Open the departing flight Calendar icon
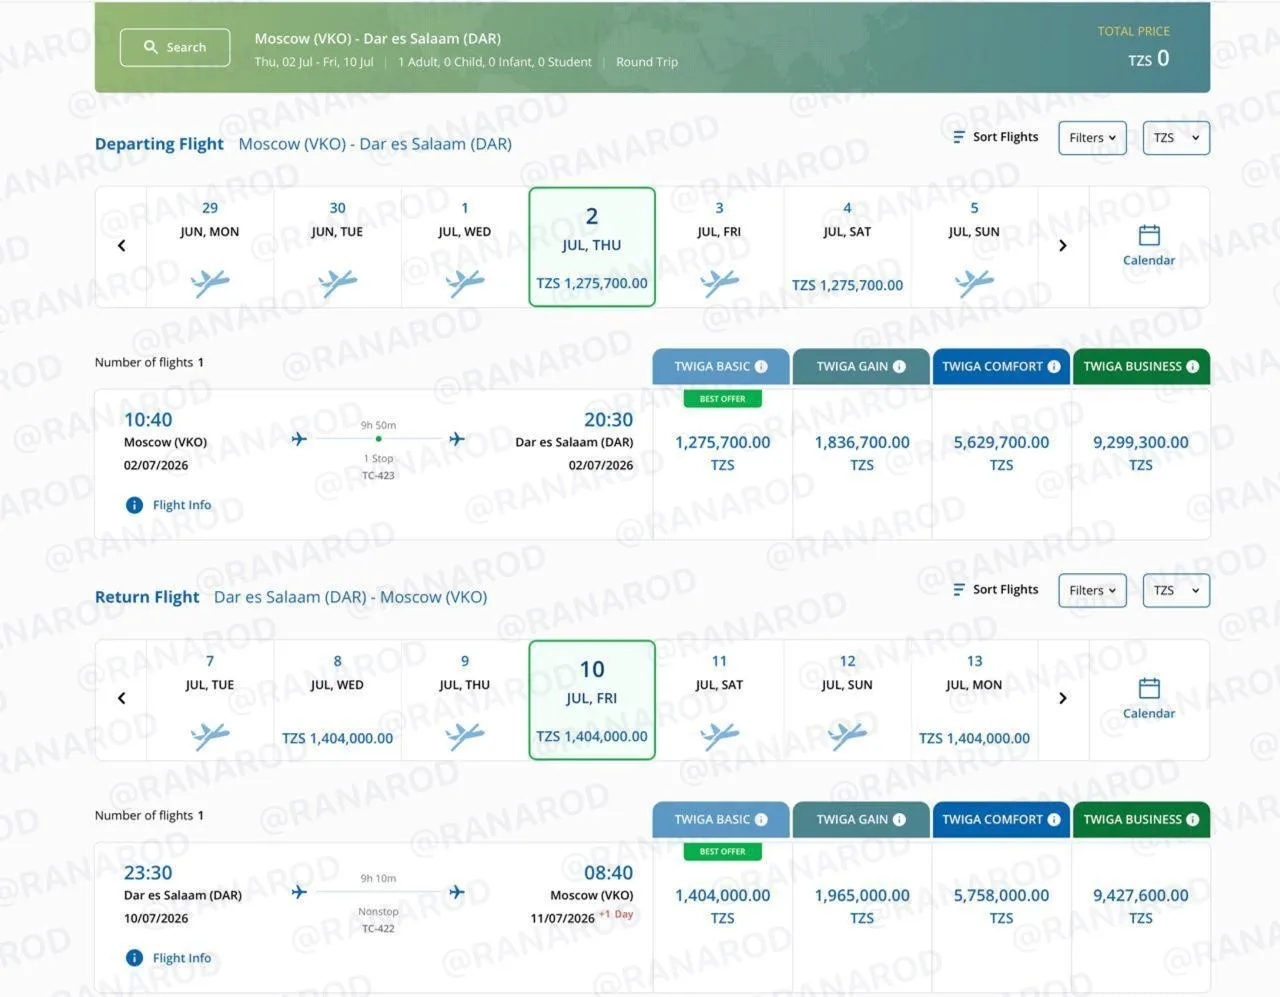 pyautogui.click(x=1149, y=236)
